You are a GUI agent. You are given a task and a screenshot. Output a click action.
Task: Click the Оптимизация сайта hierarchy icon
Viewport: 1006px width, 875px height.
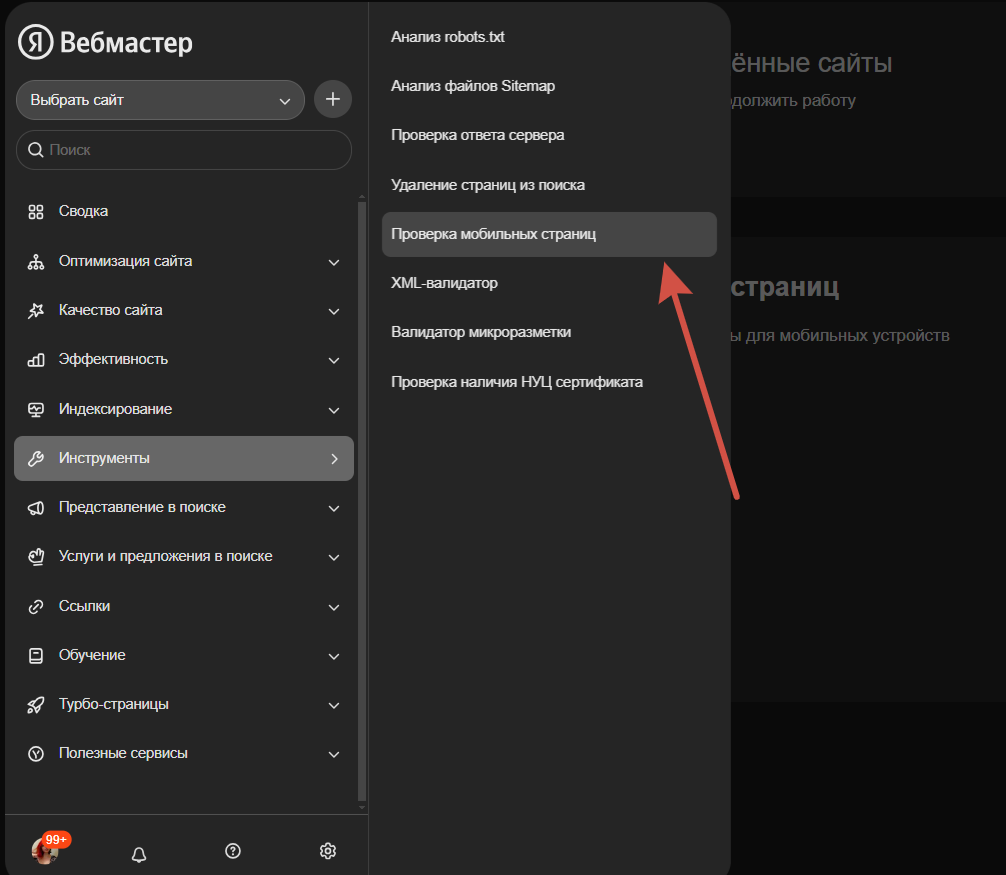[x=36, y=262]
